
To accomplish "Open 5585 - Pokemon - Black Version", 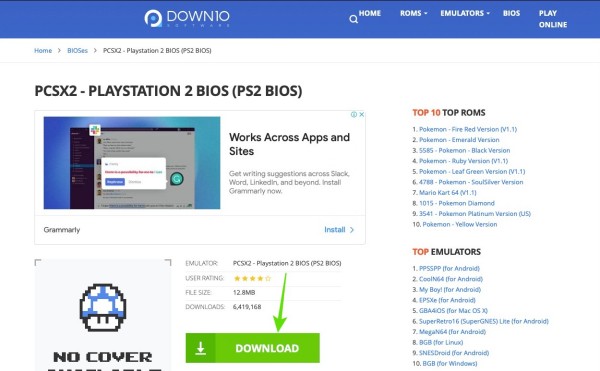I will pos(465,150).
